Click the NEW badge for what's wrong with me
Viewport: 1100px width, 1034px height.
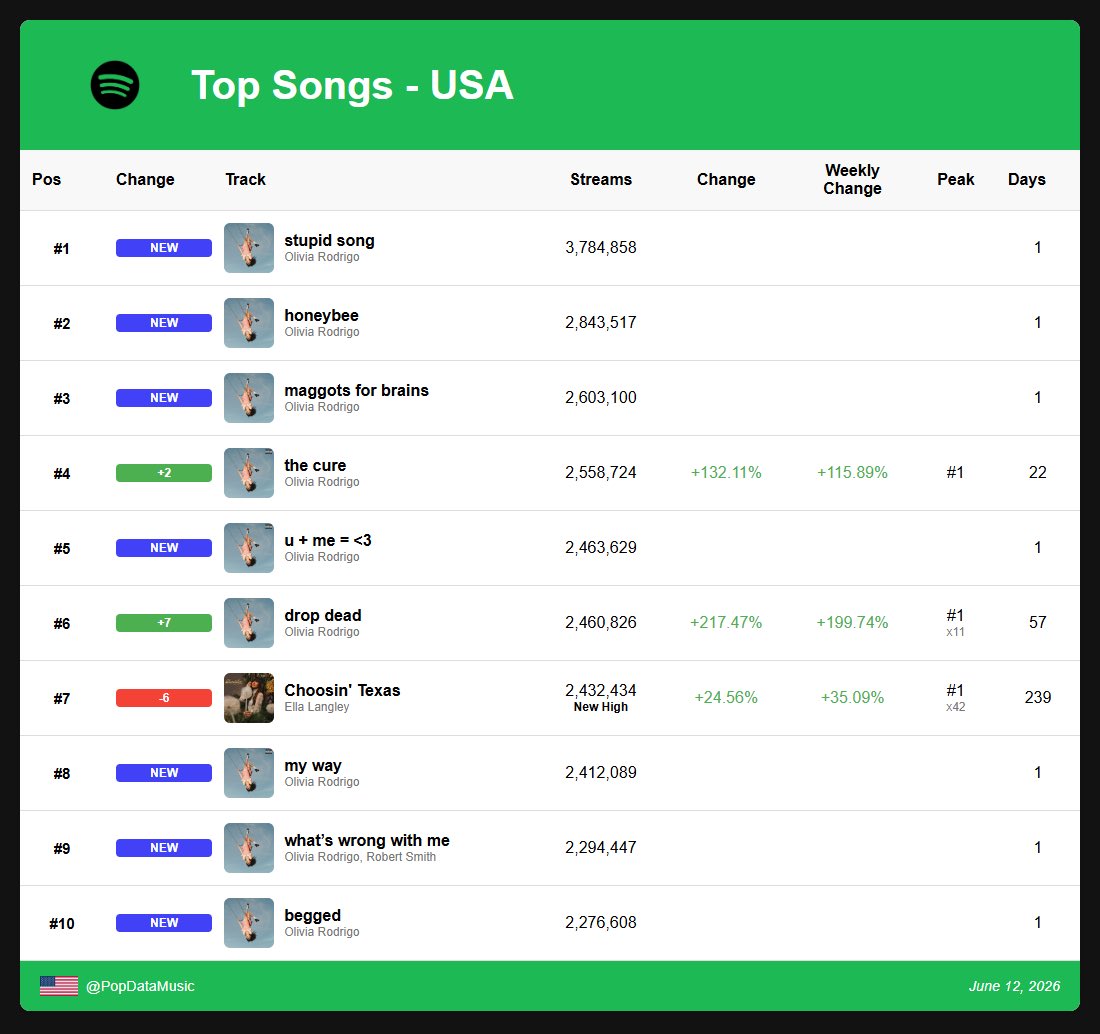tap(163, 848)
